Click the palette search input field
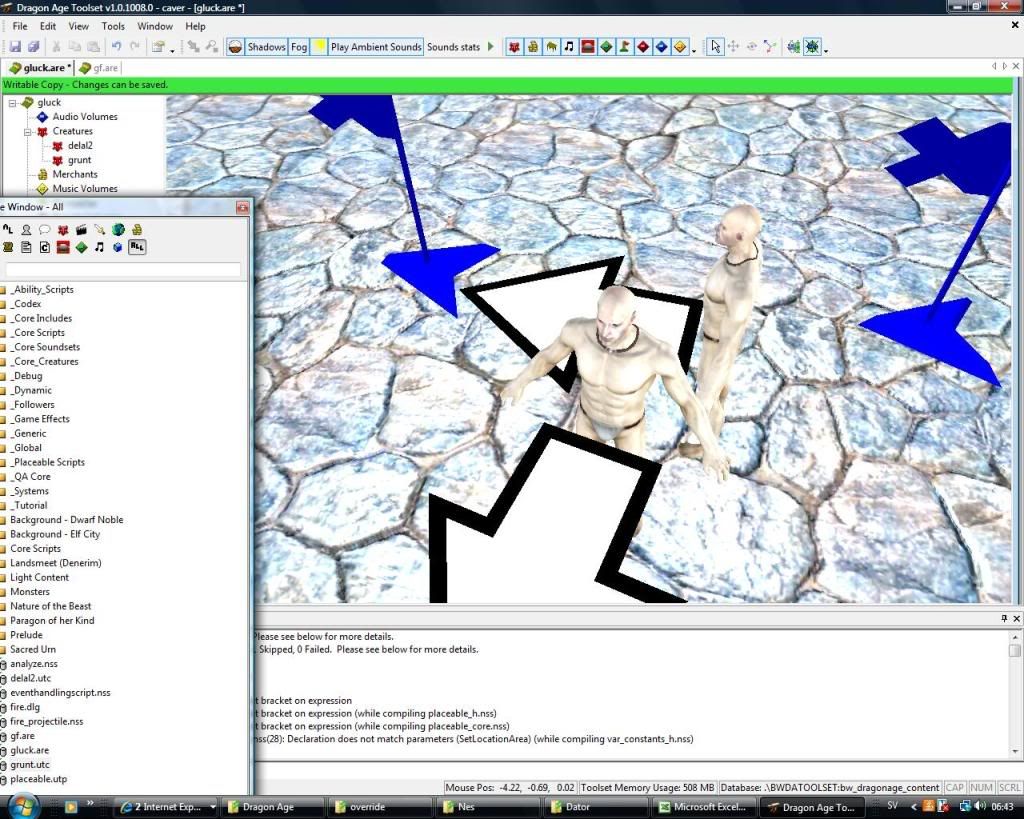Screen dimensions: 1024x819 [x=123, y=270]
